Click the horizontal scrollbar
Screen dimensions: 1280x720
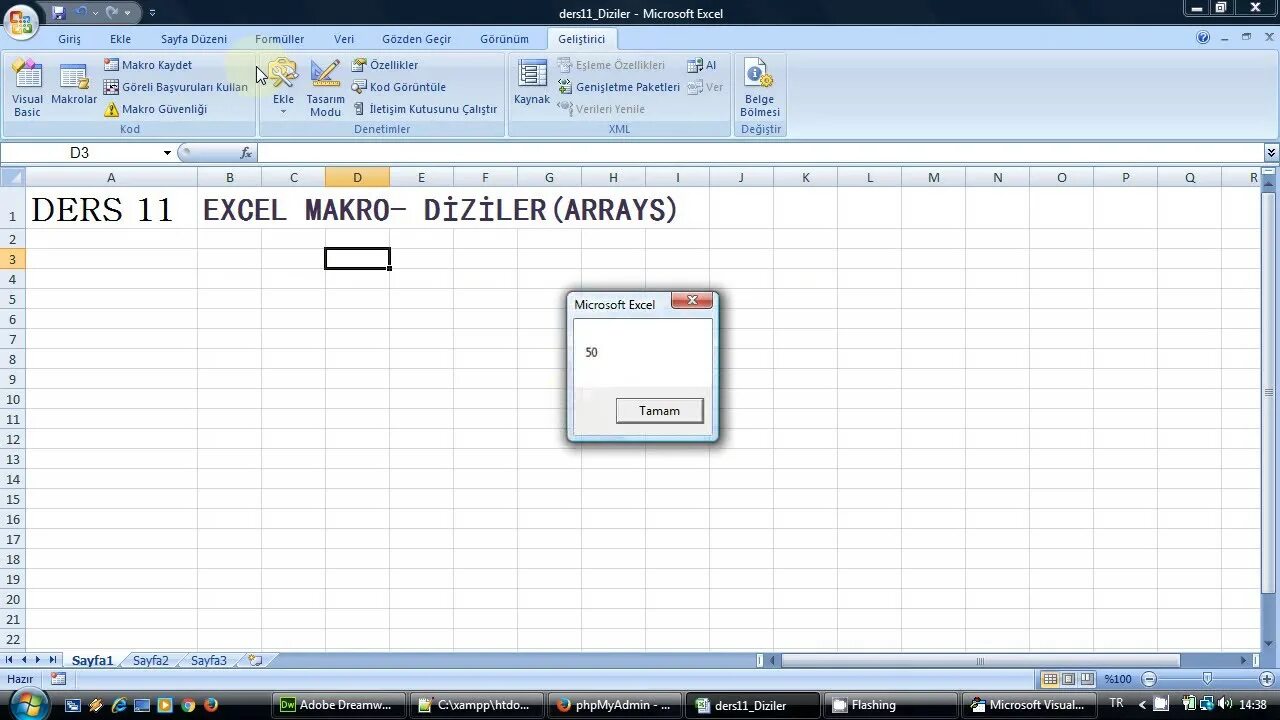(x=980, y=660)
